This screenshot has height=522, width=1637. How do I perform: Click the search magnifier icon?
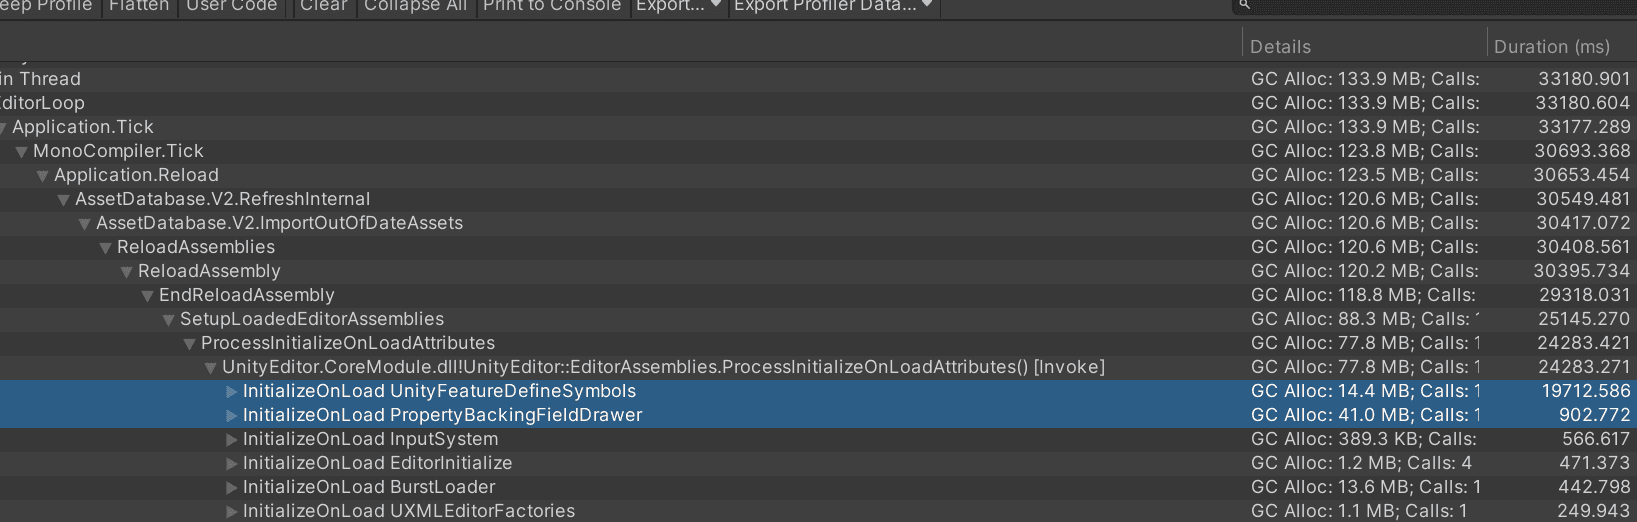[1244, 5]
